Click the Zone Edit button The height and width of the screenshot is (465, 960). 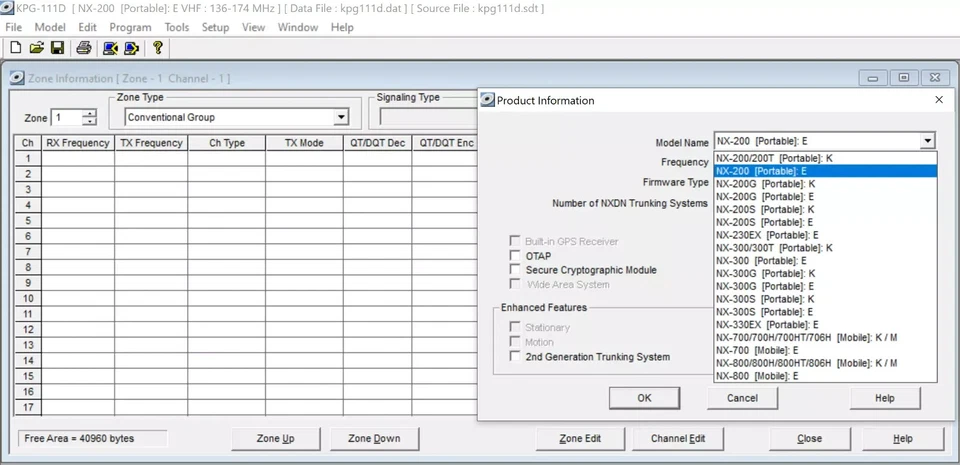[580, 438]
